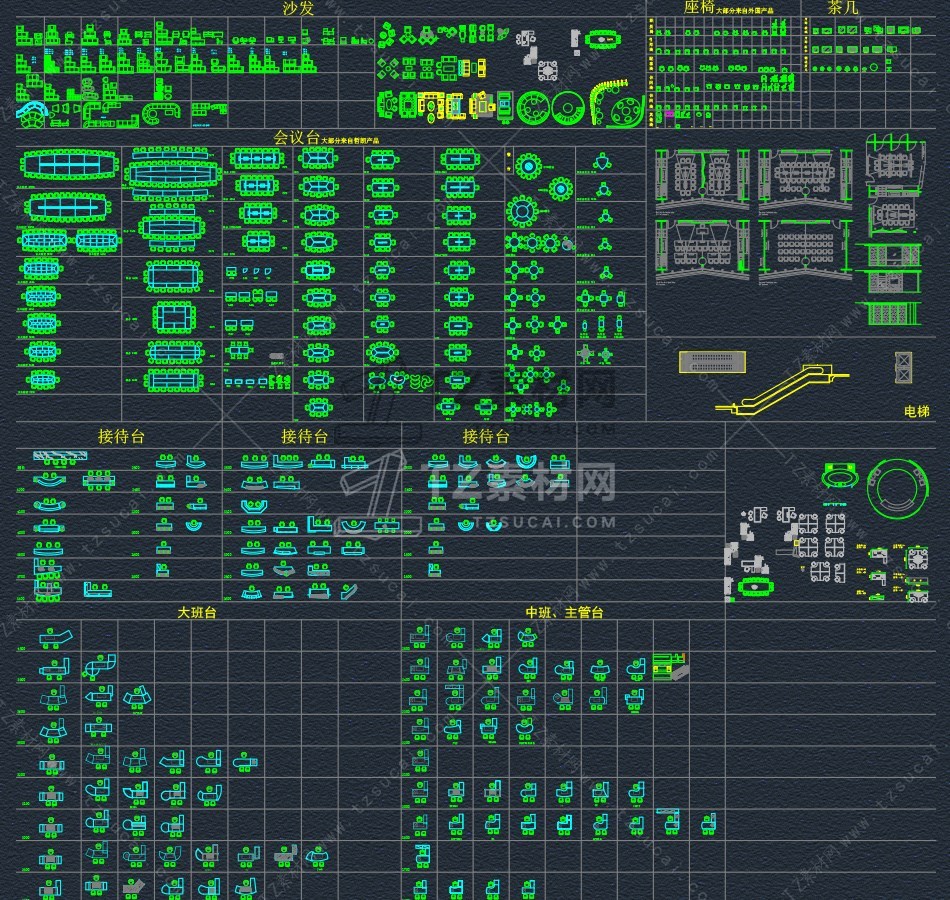
Task: Pick the magenta block in the 座椅 section
Action: coord(669,113)
